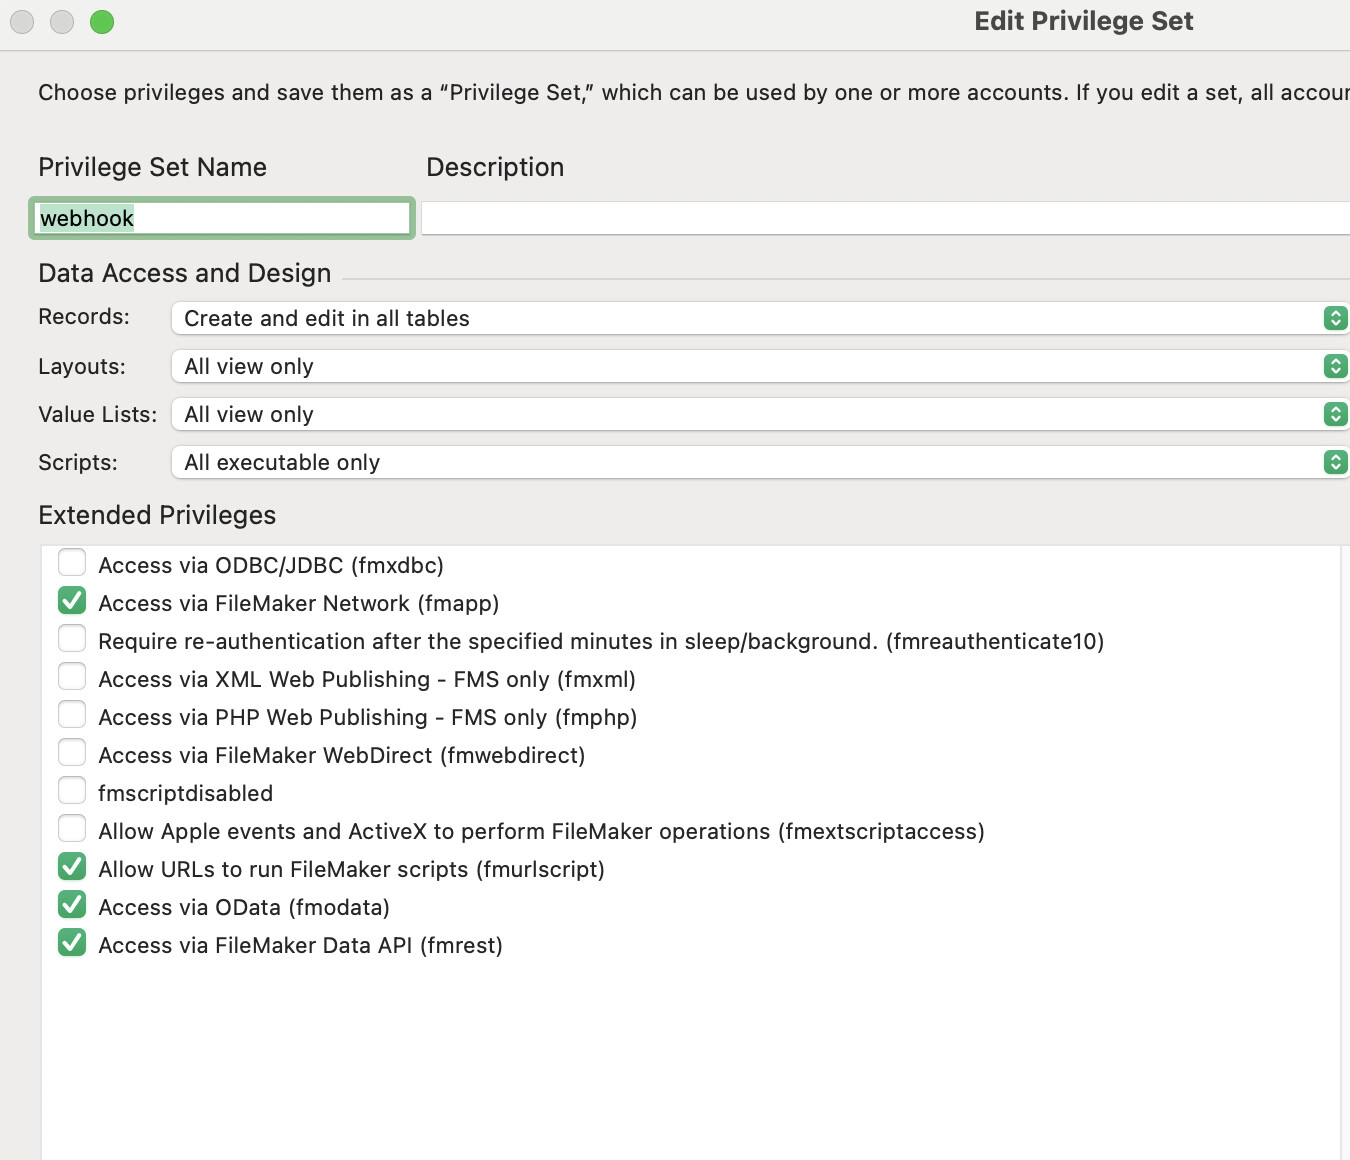Click the green stepper arrows for Scripts
The height and width of the screenshot is (1160, 1350).
point(1335,462)
